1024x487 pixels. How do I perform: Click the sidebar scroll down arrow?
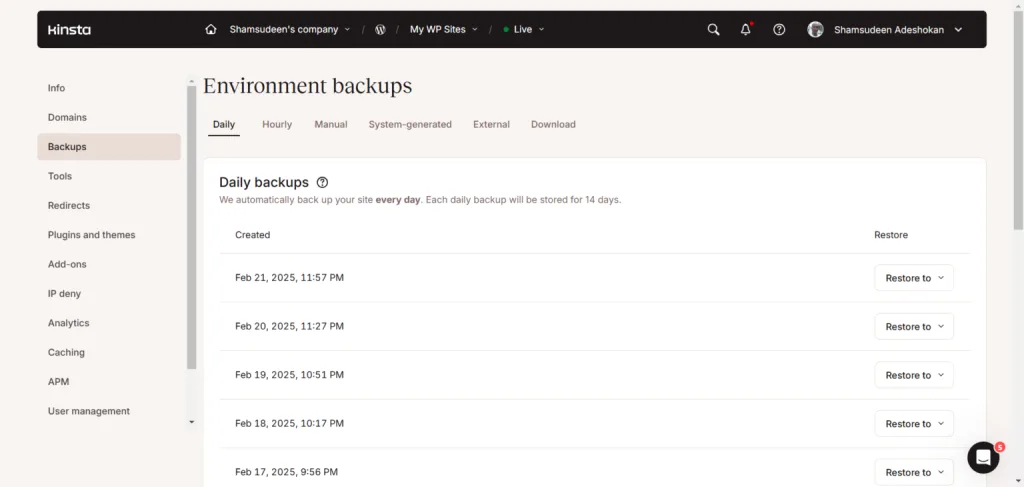(191, 422)
